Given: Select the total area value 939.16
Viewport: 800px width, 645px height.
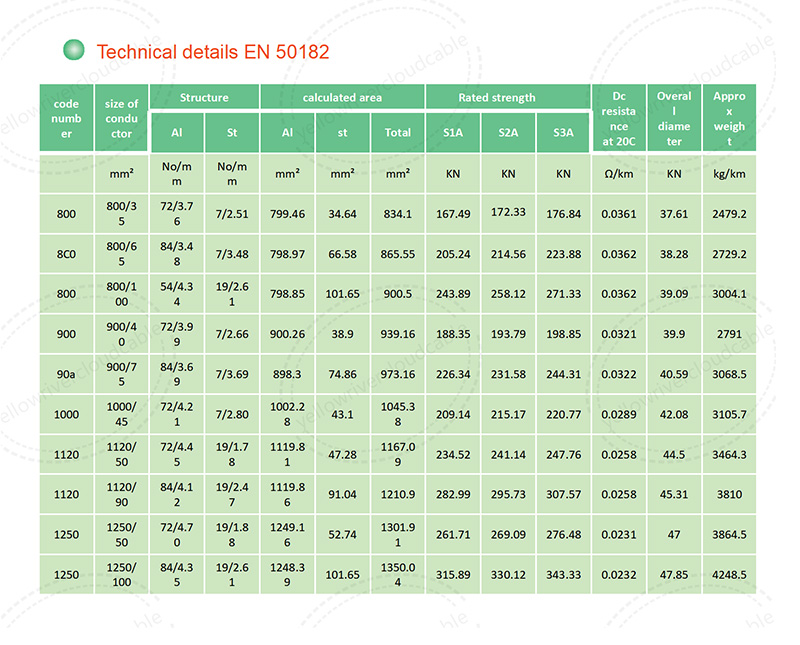Looking at the screenshot, I should (x=397, y=334).
